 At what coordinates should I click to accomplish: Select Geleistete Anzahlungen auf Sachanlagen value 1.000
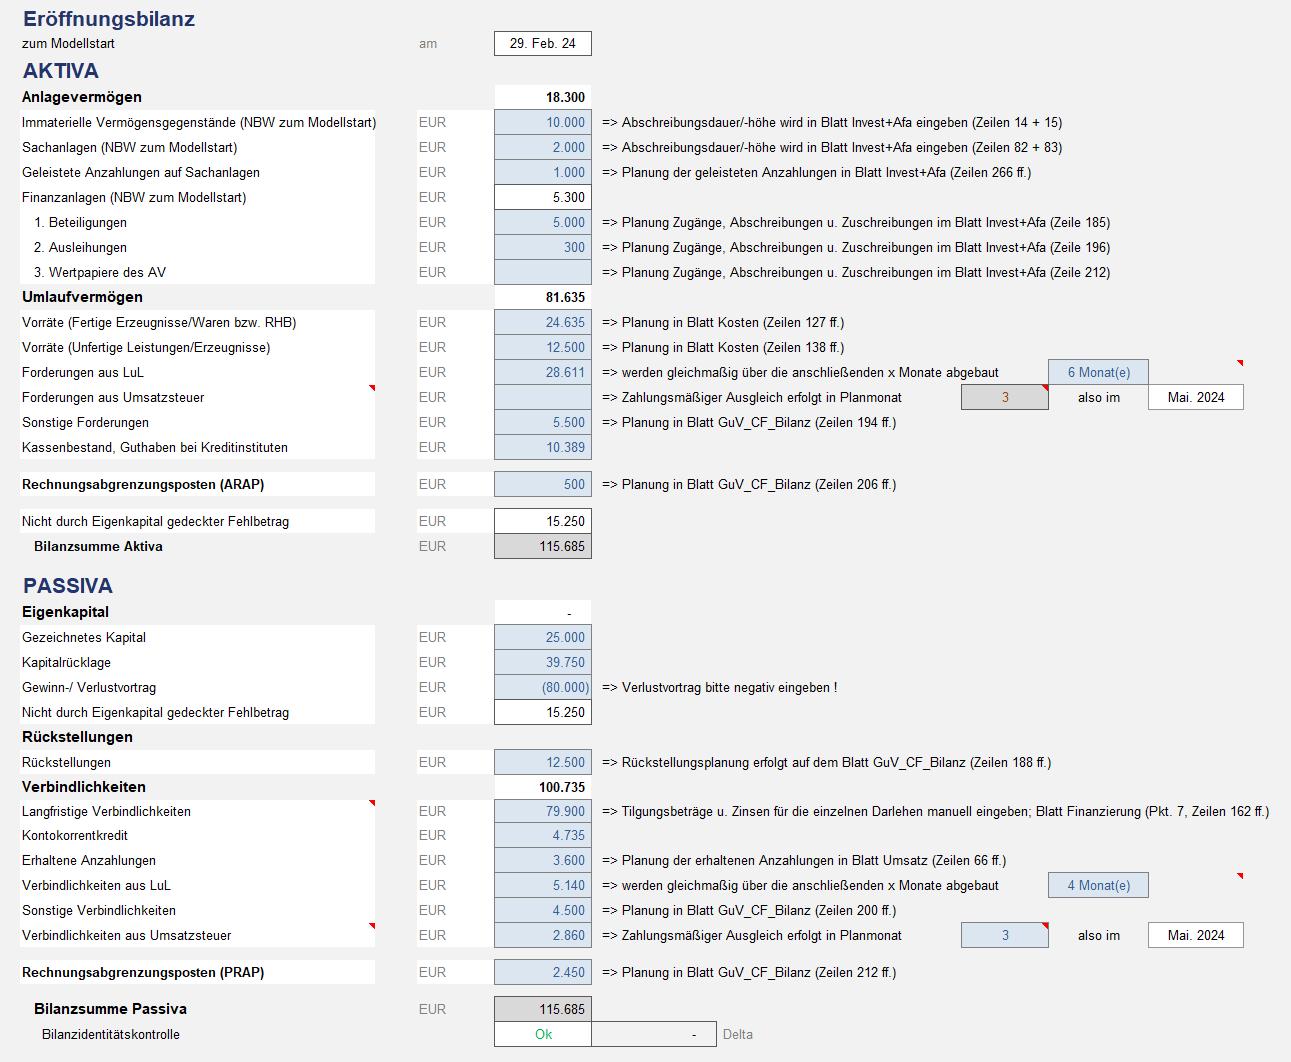[x=543, y=172]
